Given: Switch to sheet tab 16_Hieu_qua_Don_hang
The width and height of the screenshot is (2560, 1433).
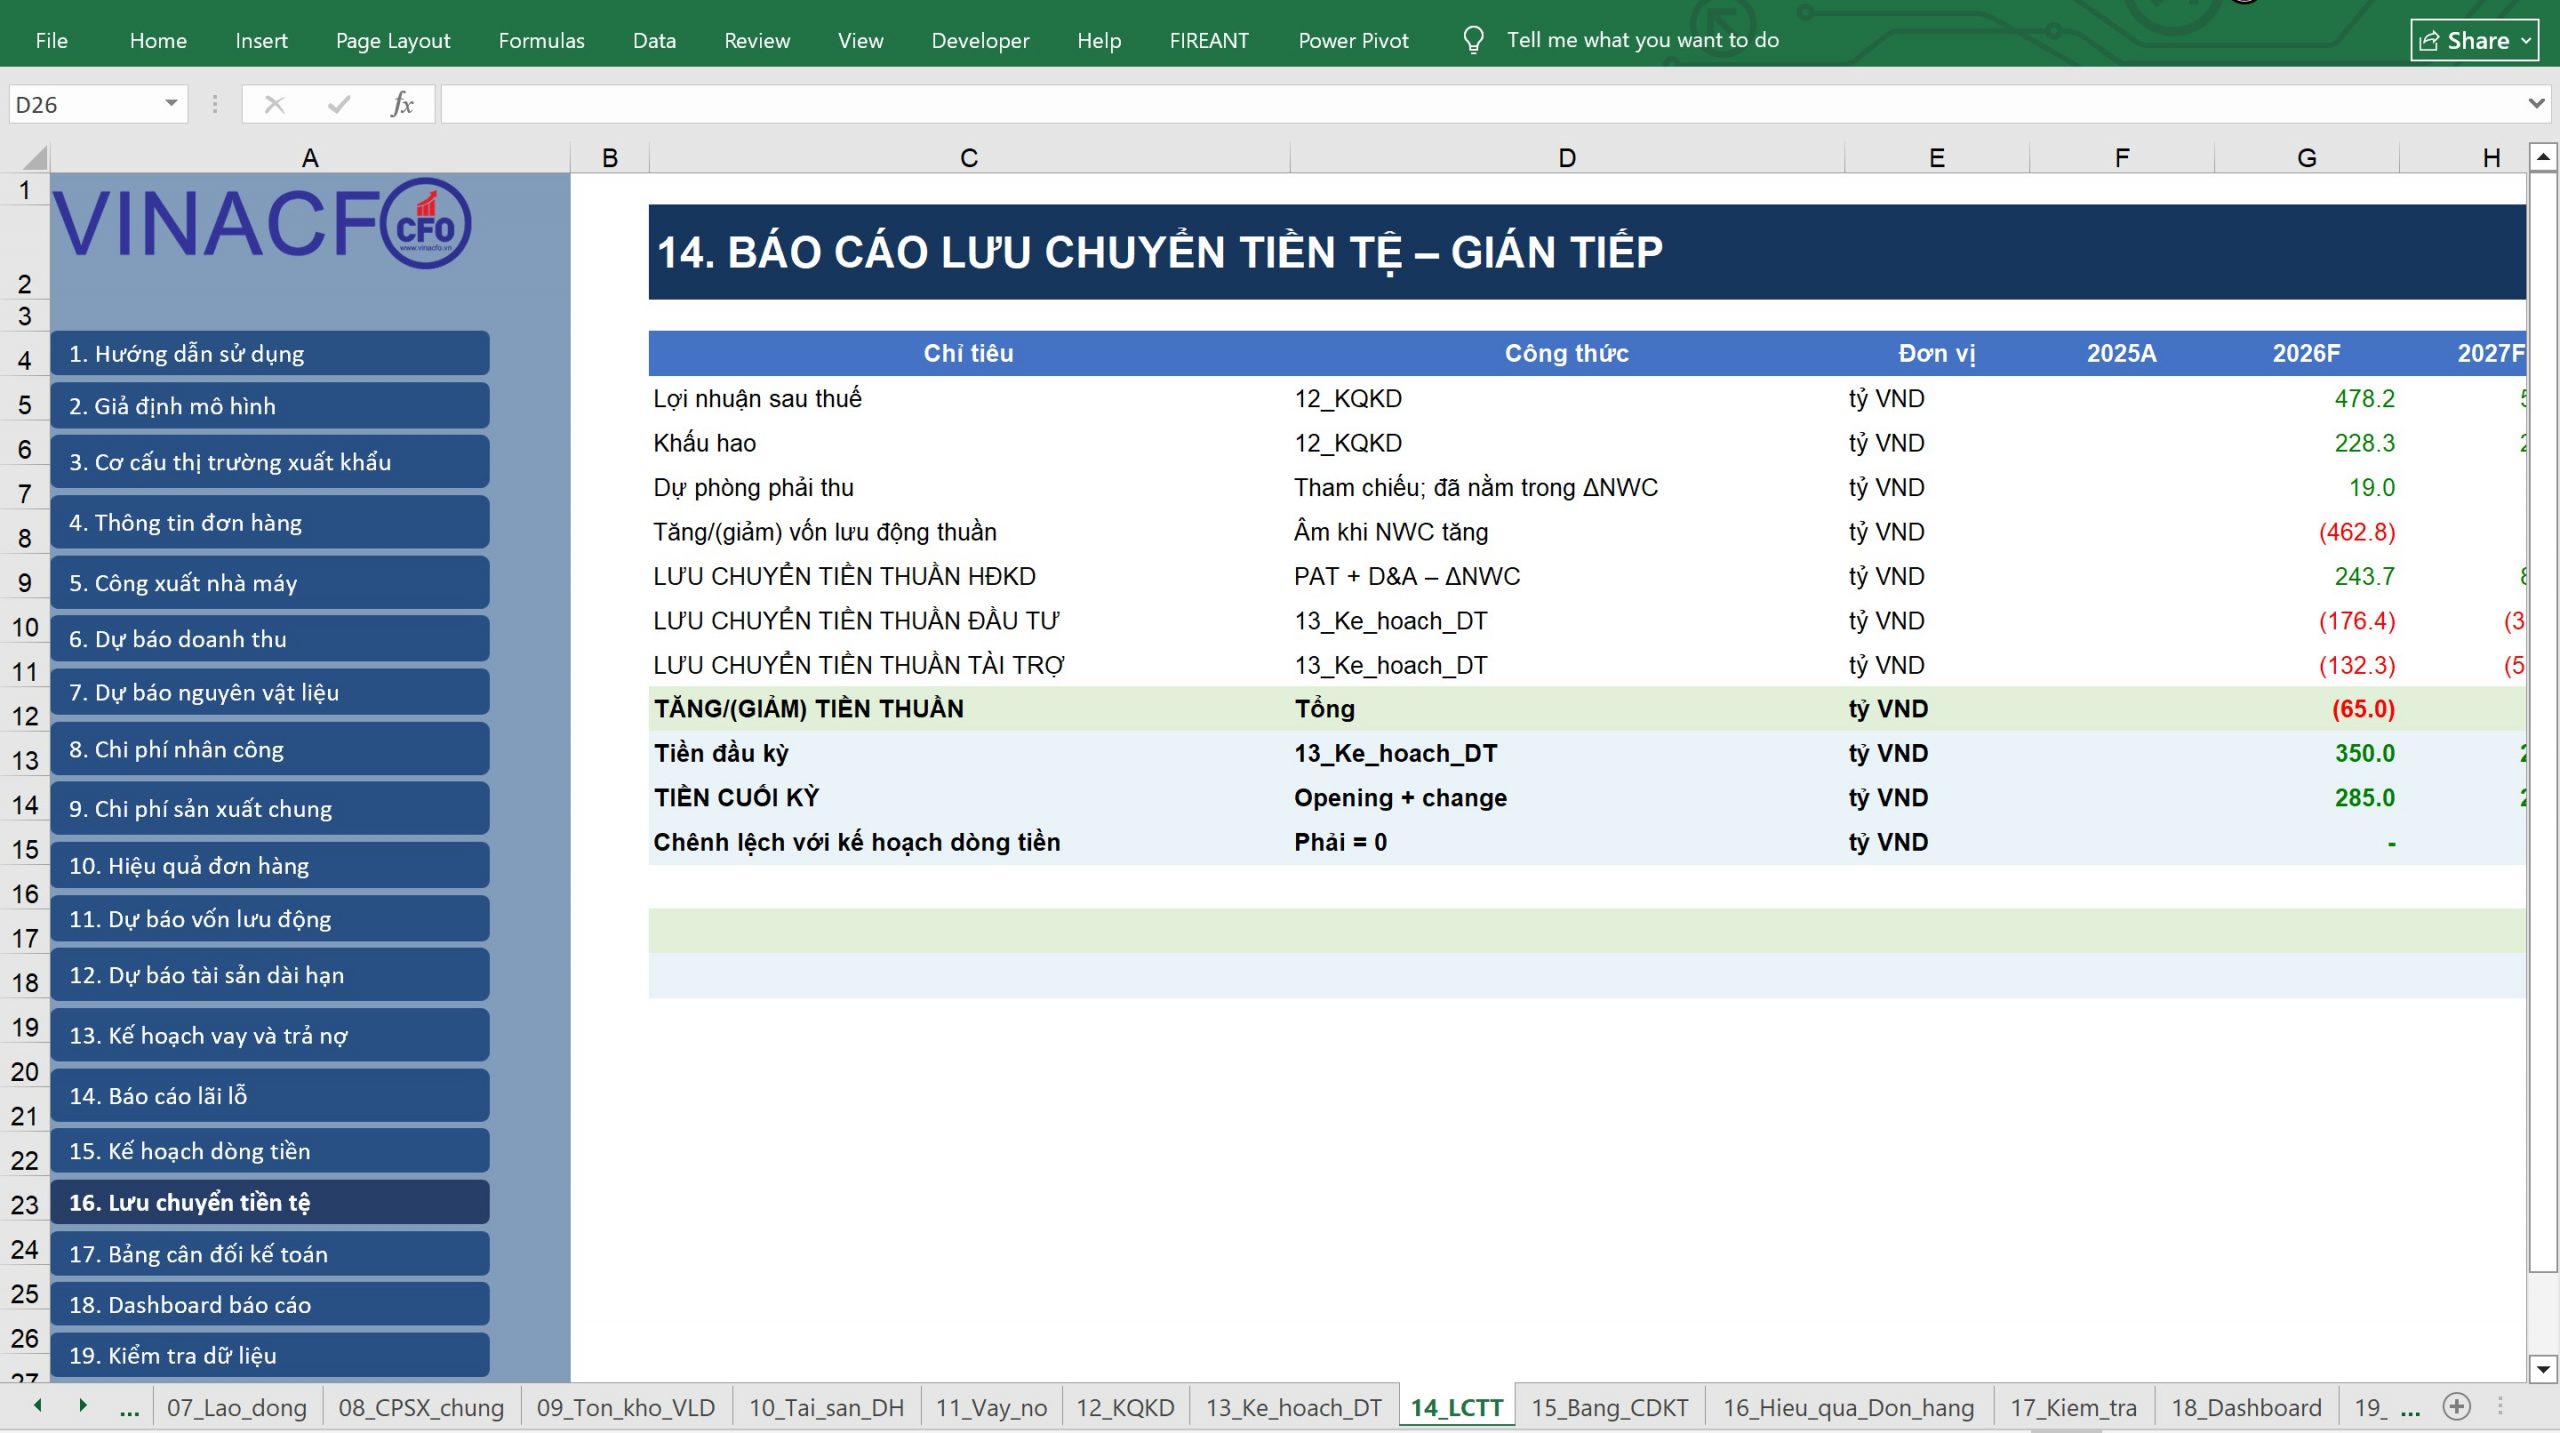Looking at the screenshot, I should 1848,1407.
